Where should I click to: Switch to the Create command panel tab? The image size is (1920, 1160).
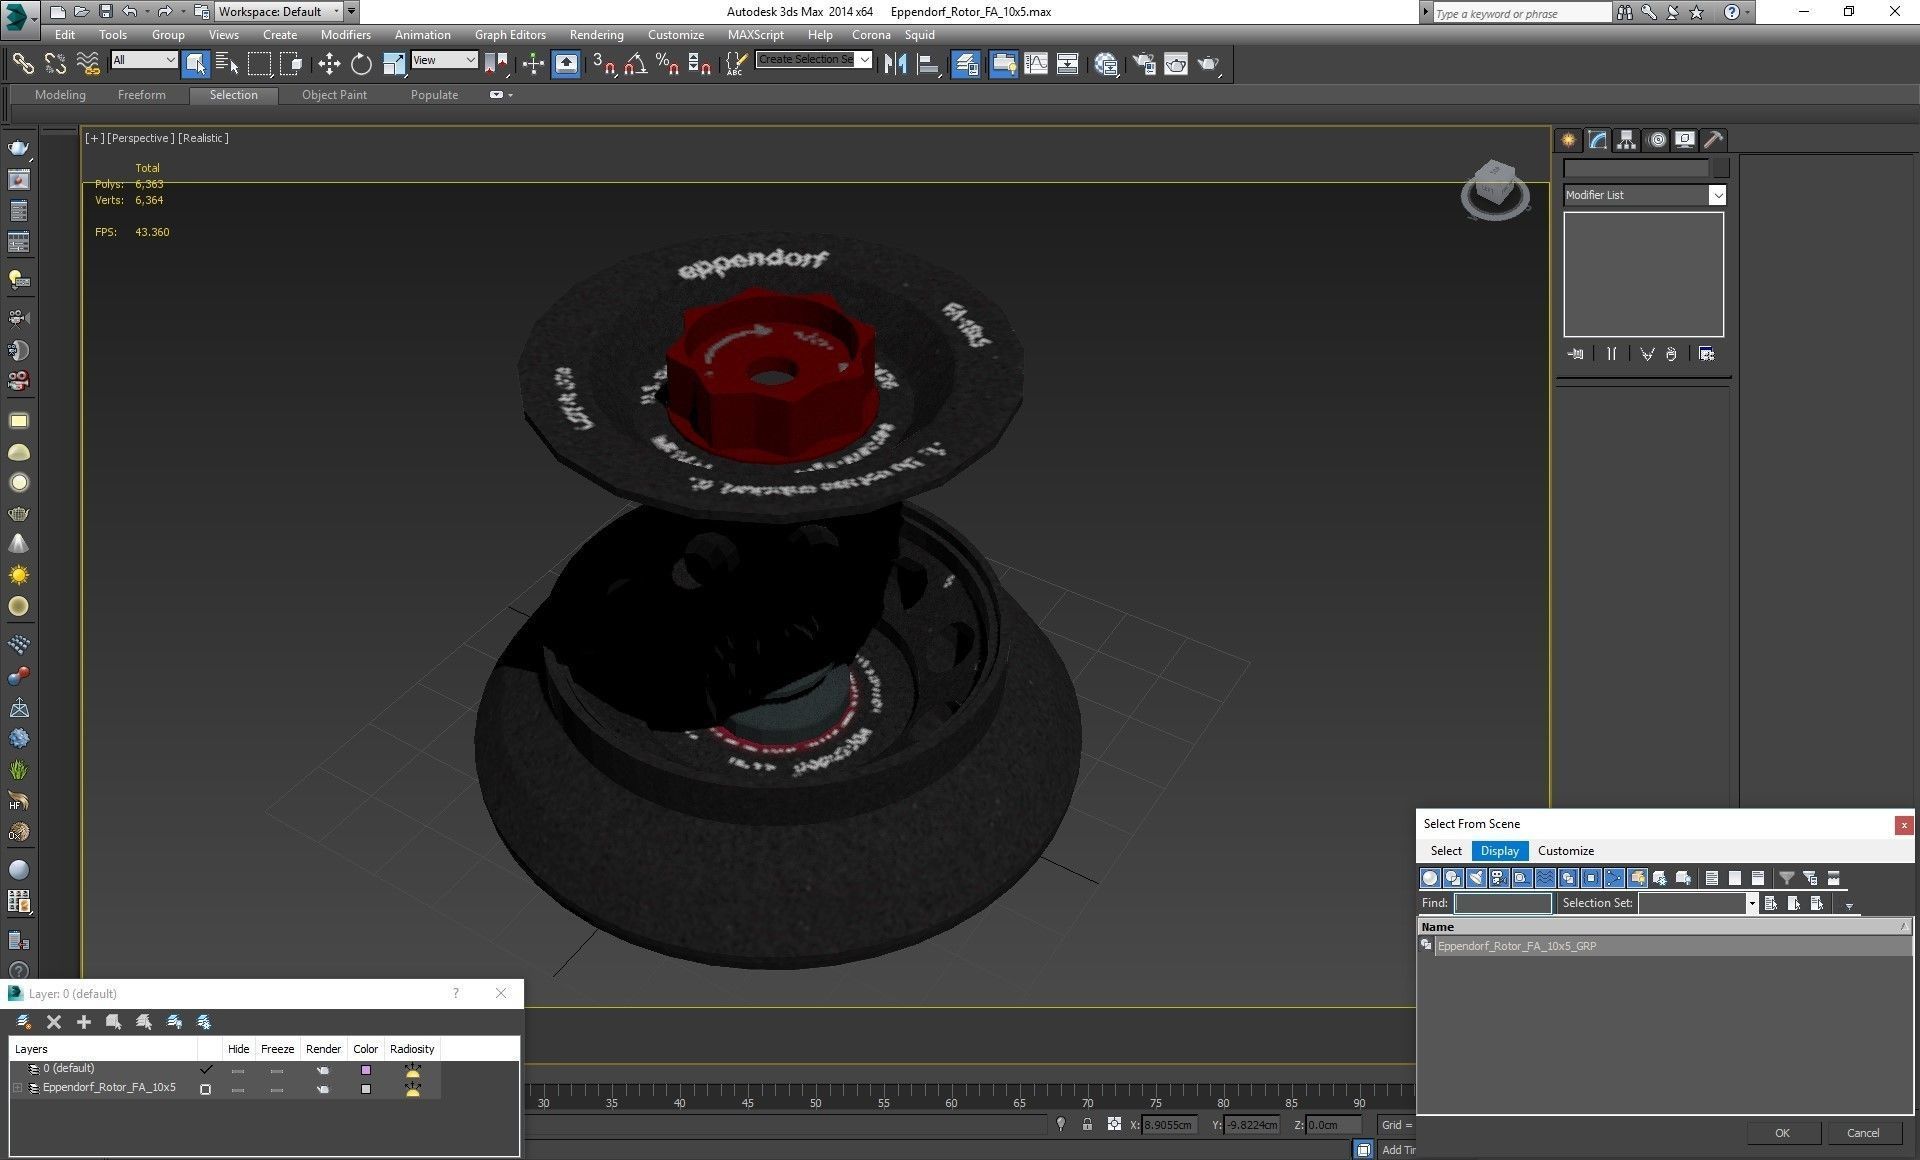coord(1568,140)
